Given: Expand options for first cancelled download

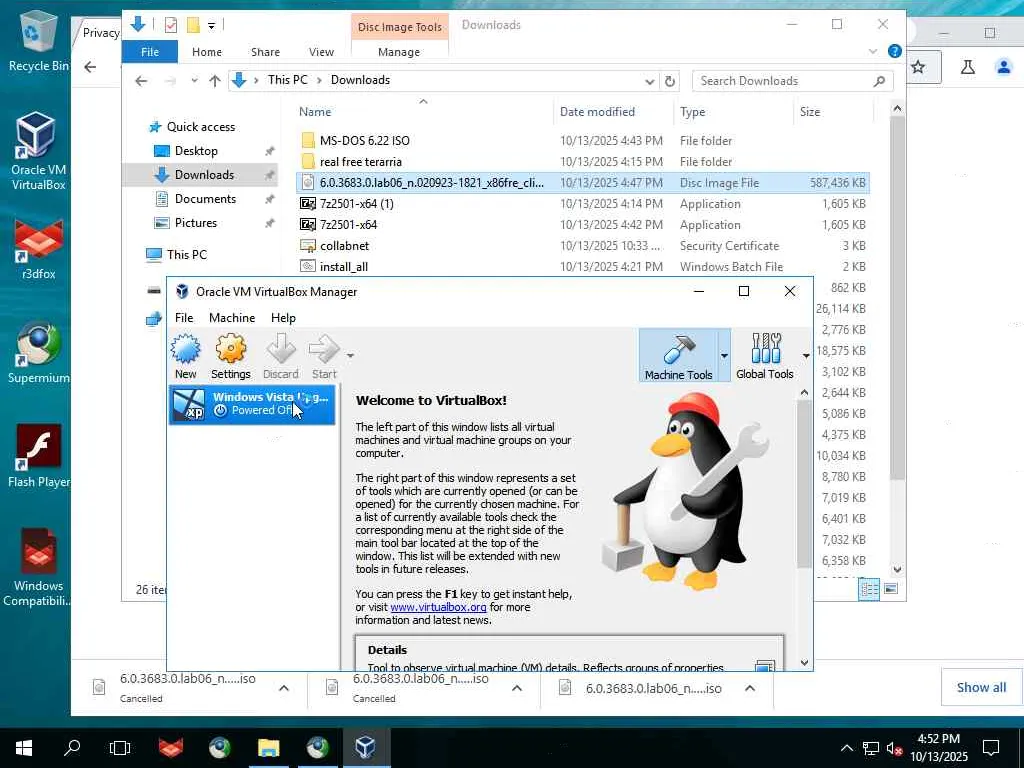Looking at the screenshot, I should coord(284,688).
